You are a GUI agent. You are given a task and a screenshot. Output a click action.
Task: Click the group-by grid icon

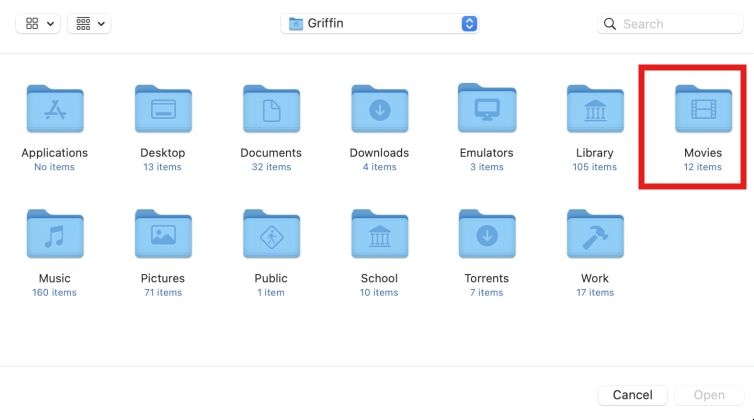pos(83,23)
